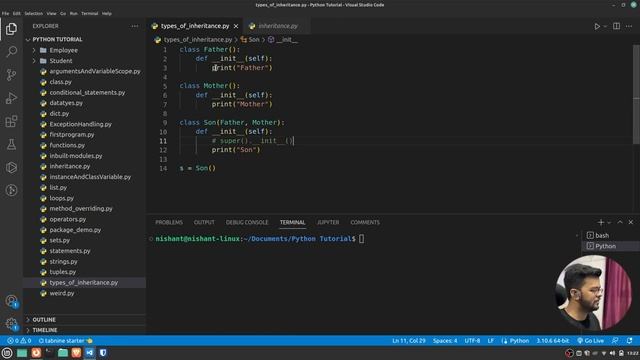640x360 pixels.
Task: Maximize the terminal panel size
Action: pyautogui.click(x=620, y=222)
